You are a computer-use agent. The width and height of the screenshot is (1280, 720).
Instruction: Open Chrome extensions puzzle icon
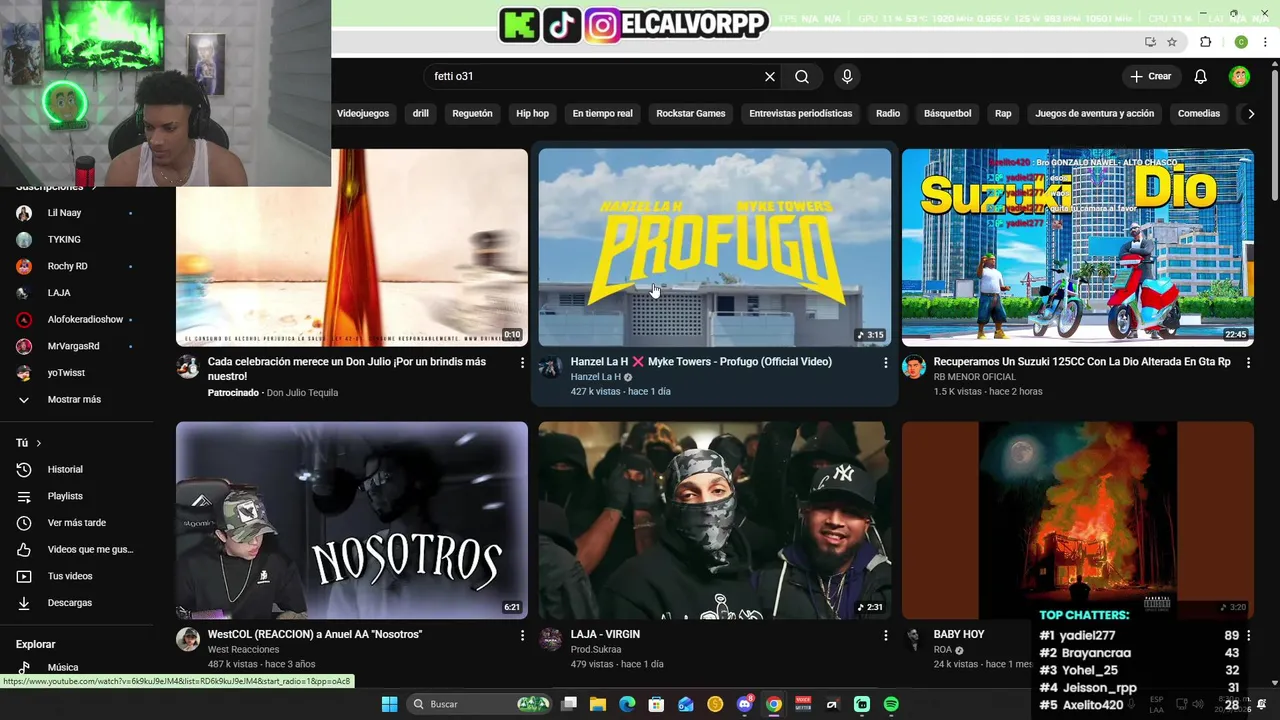coord(1205,42)
